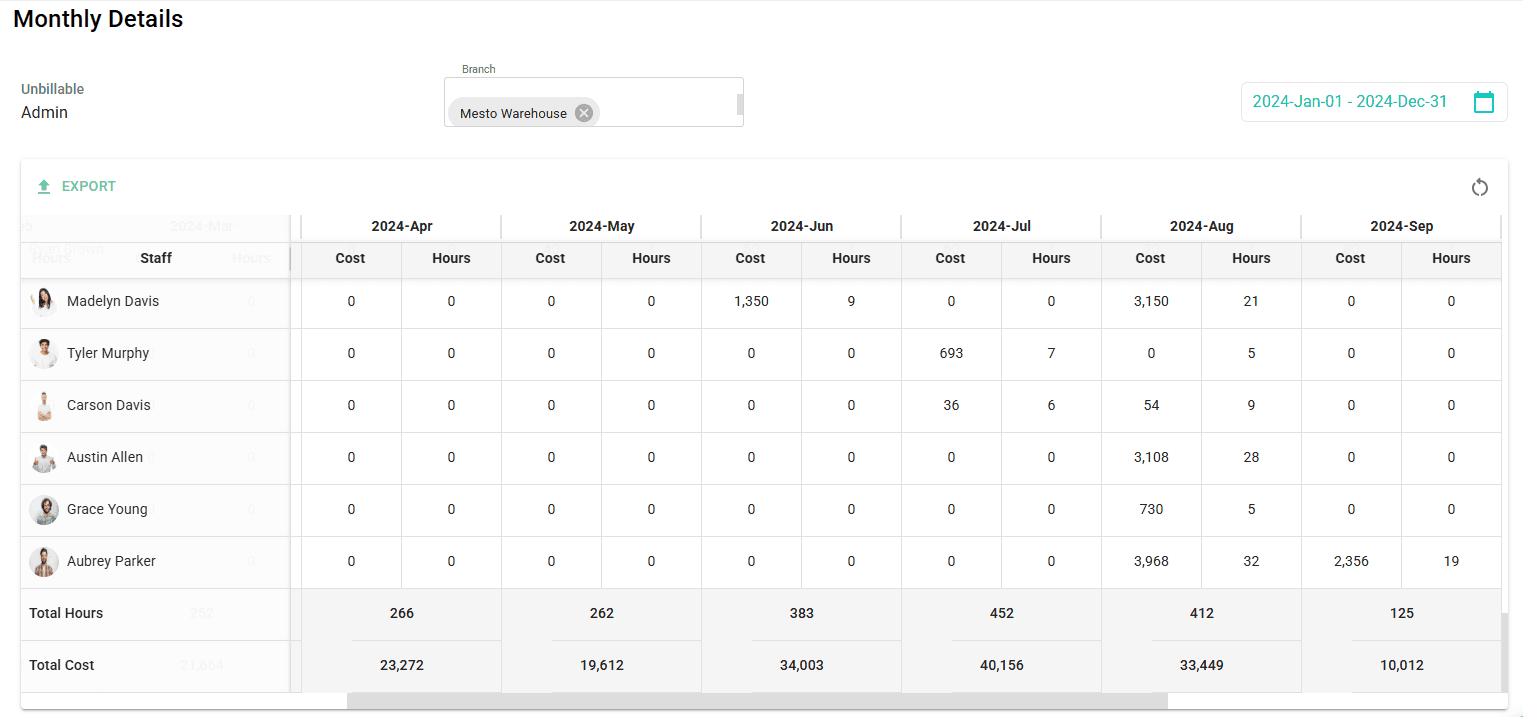
Task: Click the staff name Tyler Murphy
Action: pyautogui.click(x=108, y=353)
